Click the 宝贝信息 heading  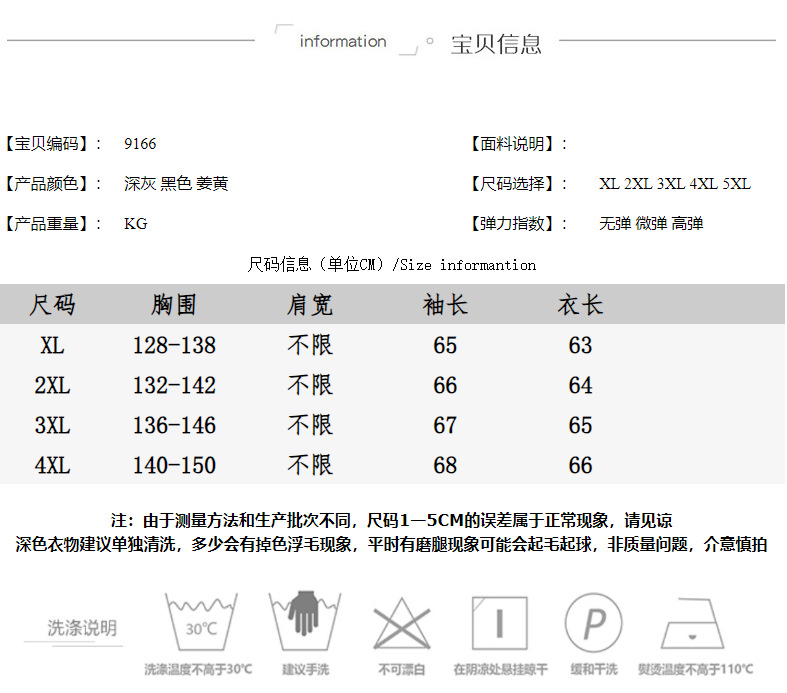(x=496, y=44)
